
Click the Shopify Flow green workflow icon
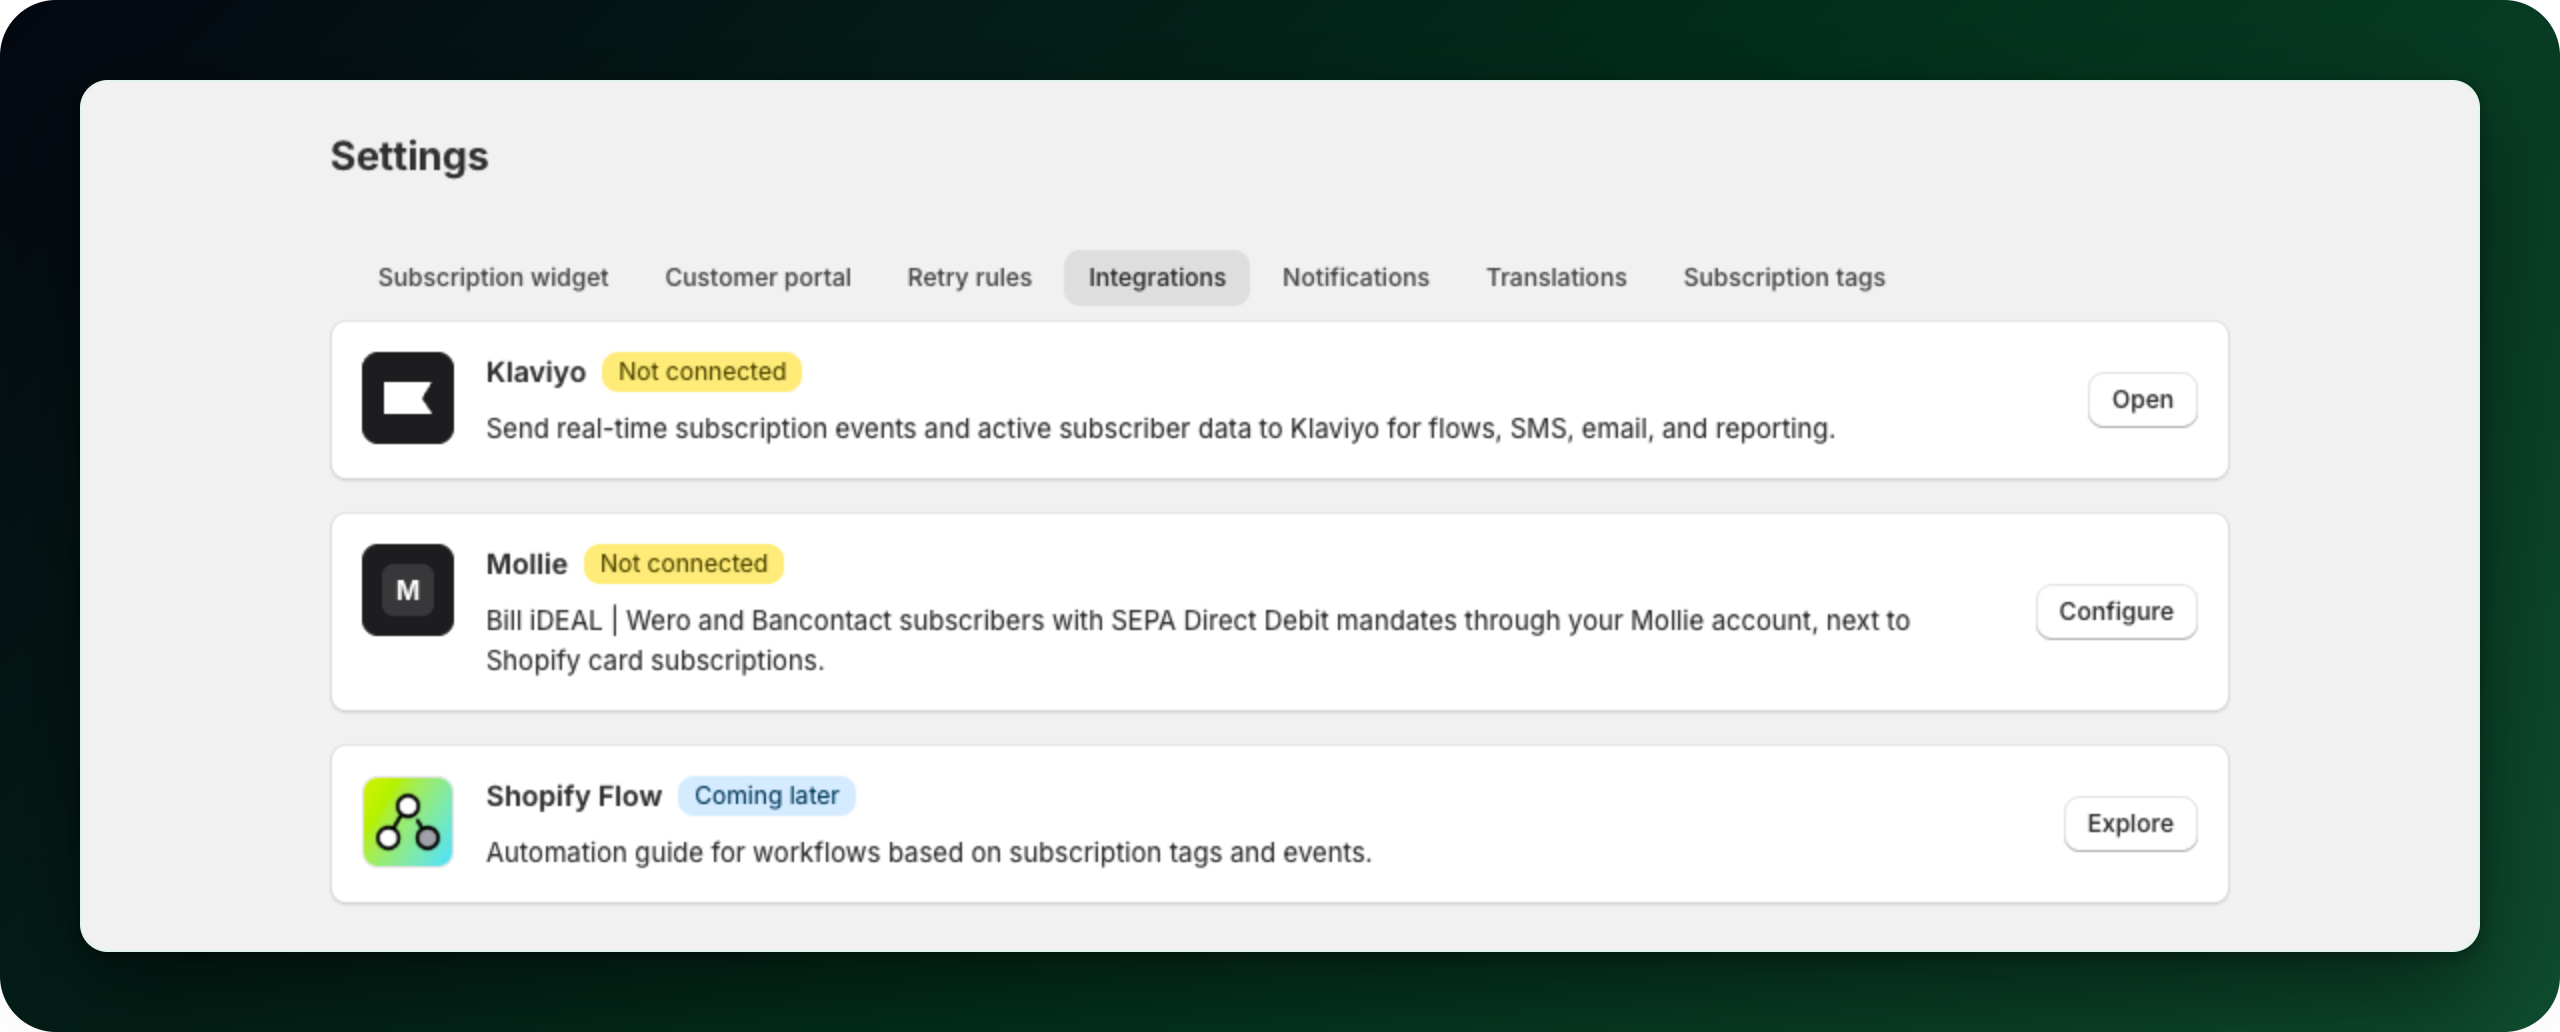pos(408,822)
